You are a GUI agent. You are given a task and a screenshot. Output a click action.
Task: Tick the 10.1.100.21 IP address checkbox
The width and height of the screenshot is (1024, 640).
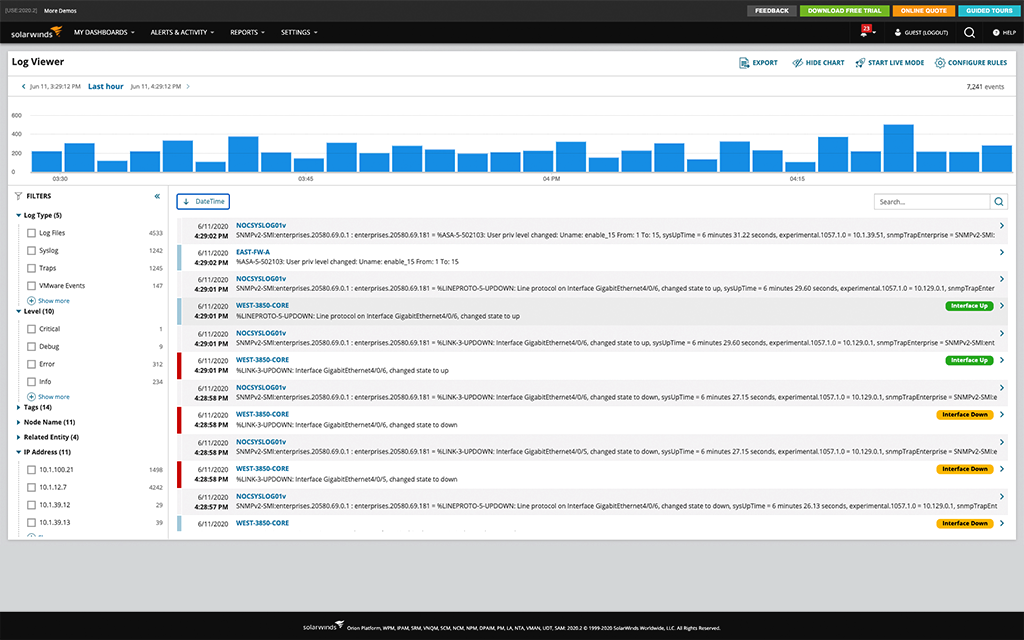coord(31,470)
